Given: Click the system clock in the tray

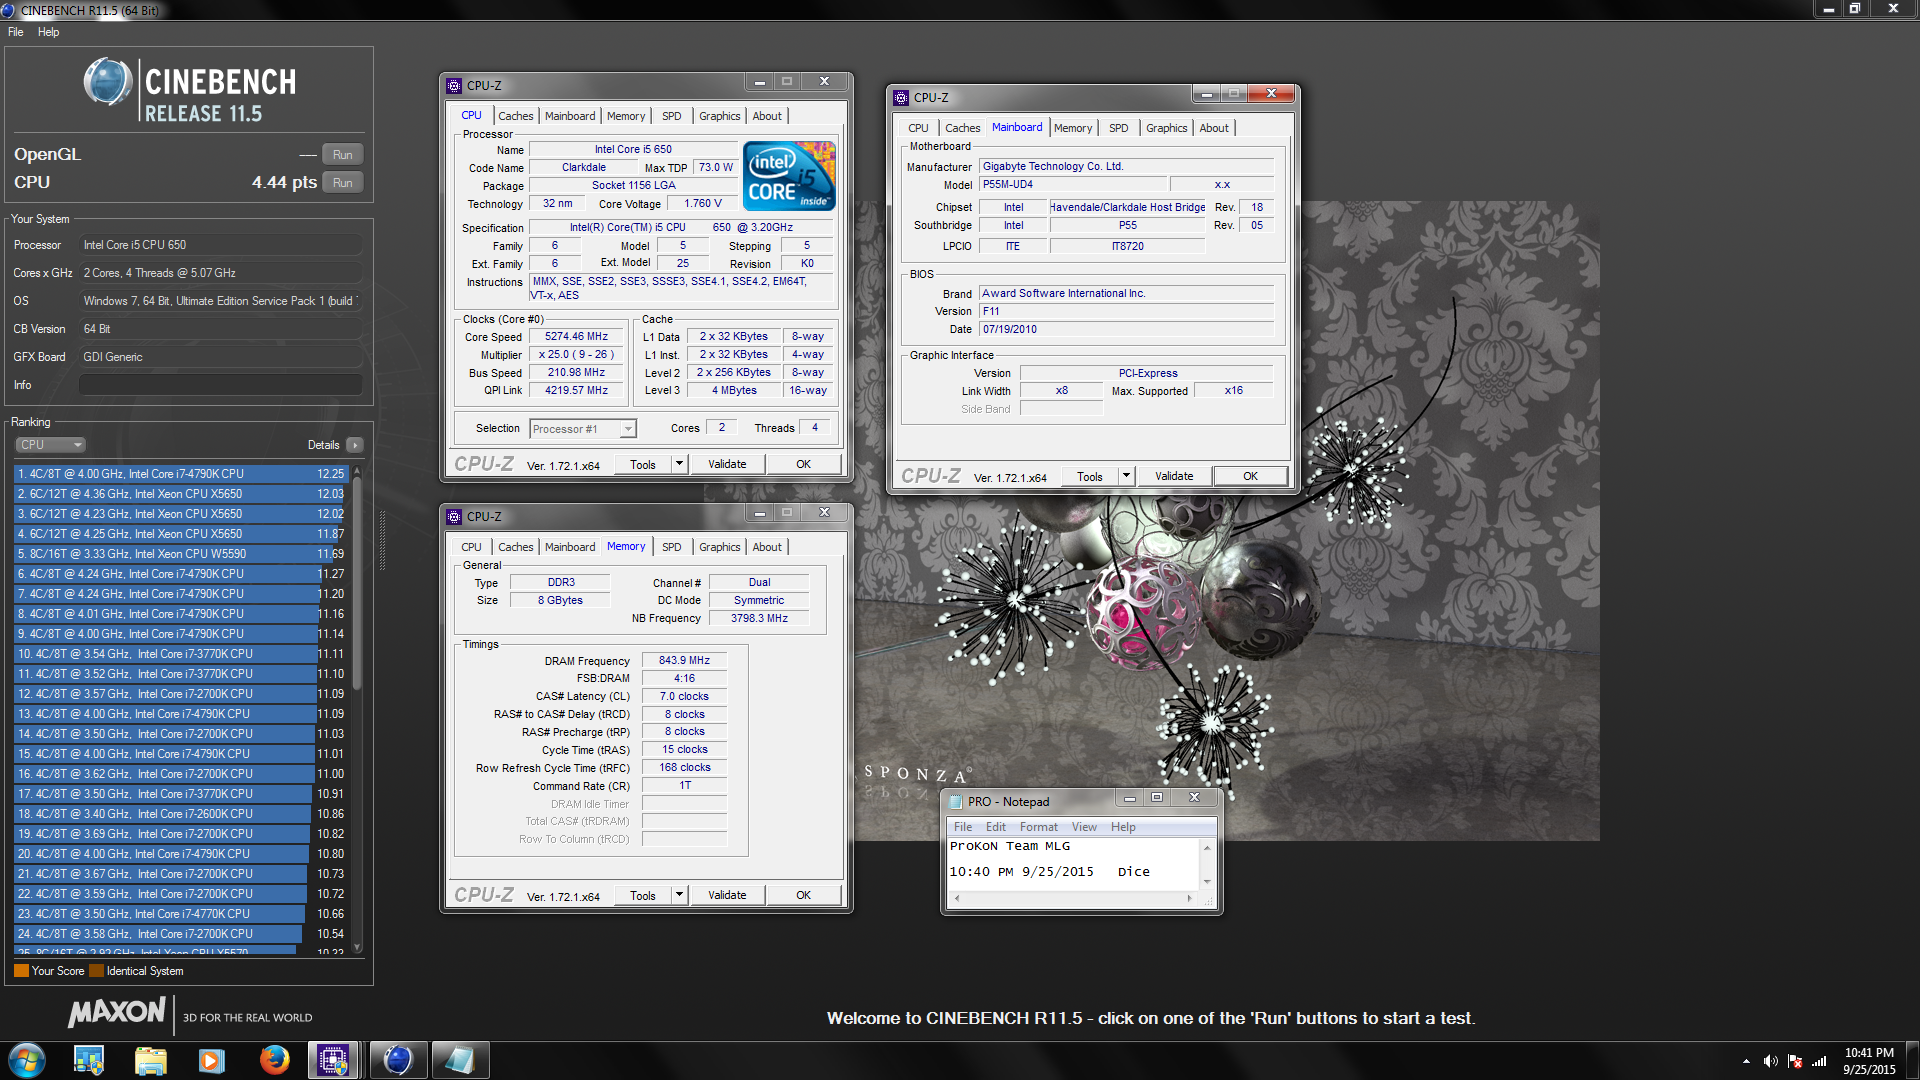Looking at the screenshot, I should (x=1869, y=1061).
